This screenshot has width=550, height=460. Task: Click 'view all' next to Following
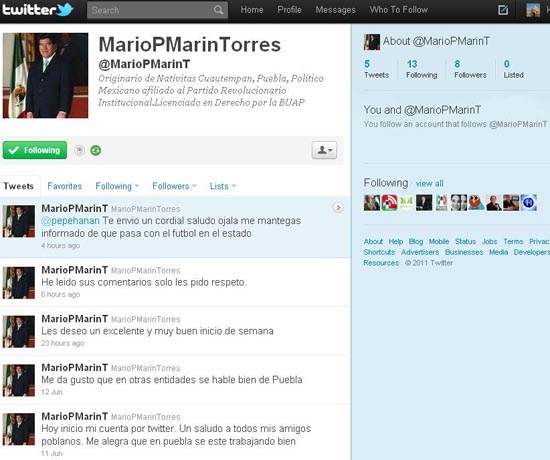[429, 184]
